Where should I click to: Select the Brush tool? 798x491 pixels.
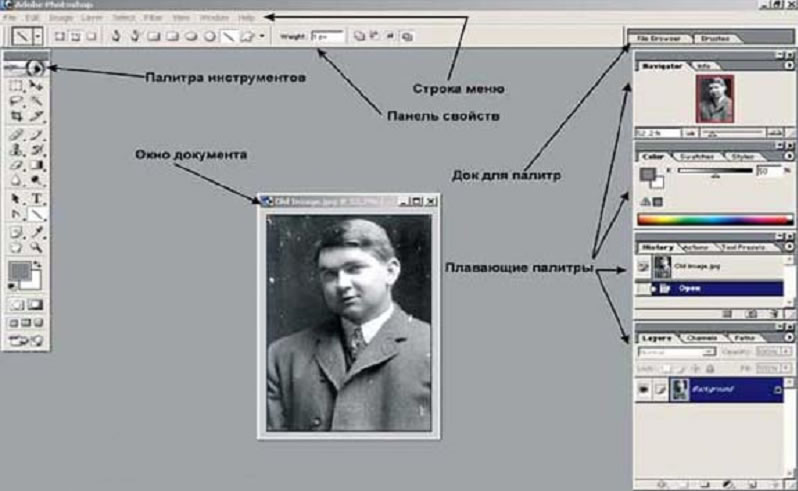pyautogui.click(x=36, y=134)
